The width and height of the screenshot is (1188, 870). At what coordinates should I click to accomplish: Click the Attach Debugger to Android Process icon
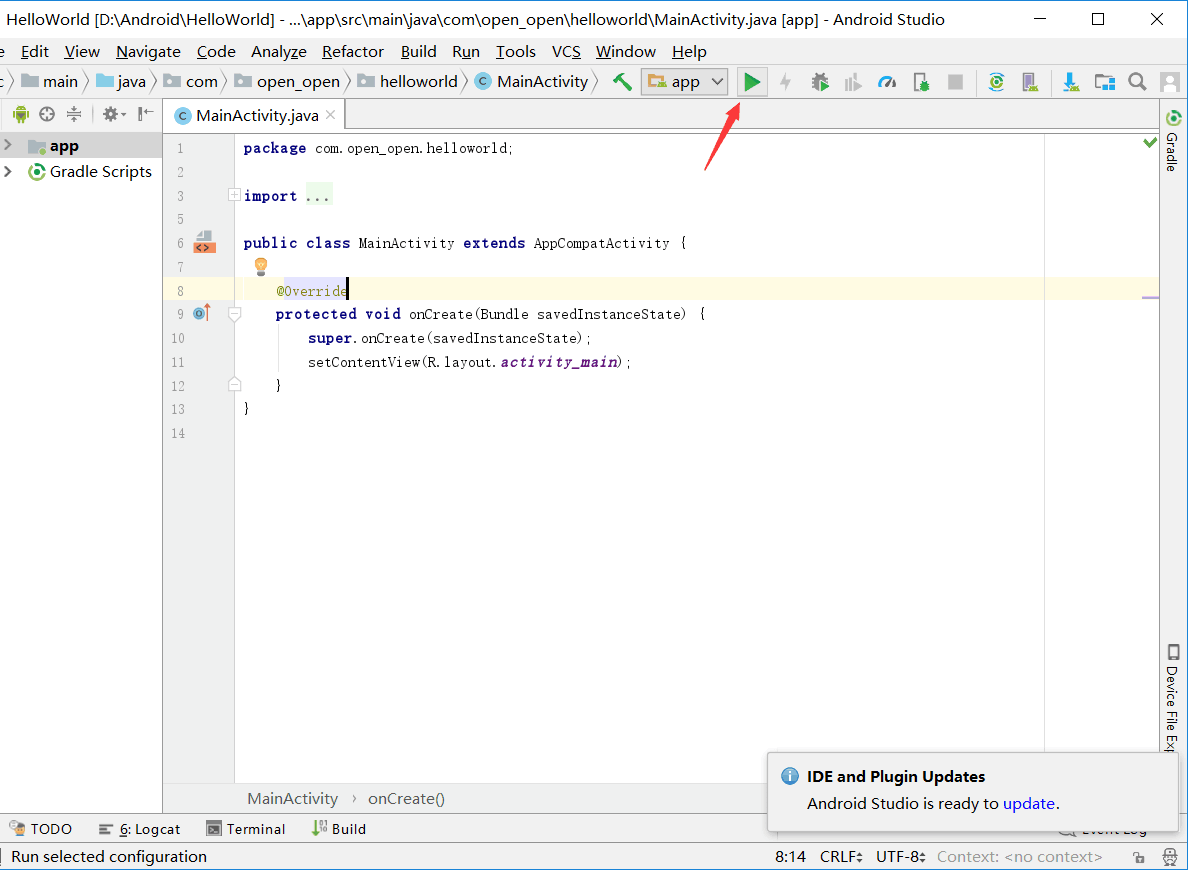(921, 82)
